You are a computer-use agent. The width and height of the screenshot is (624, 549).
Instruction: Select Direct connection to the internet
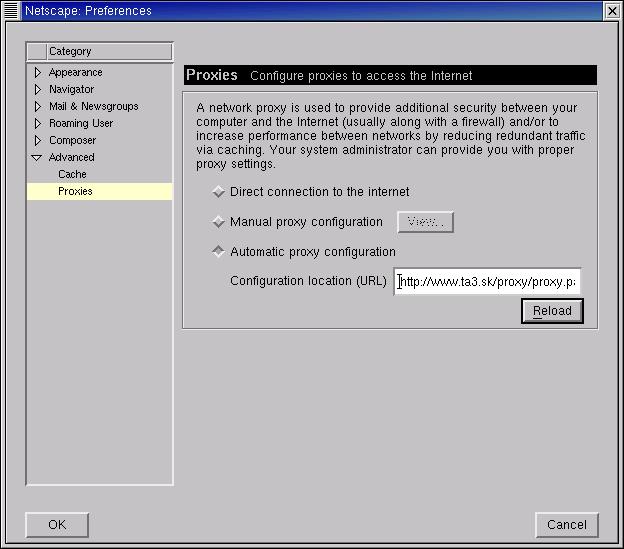(218, 192)
